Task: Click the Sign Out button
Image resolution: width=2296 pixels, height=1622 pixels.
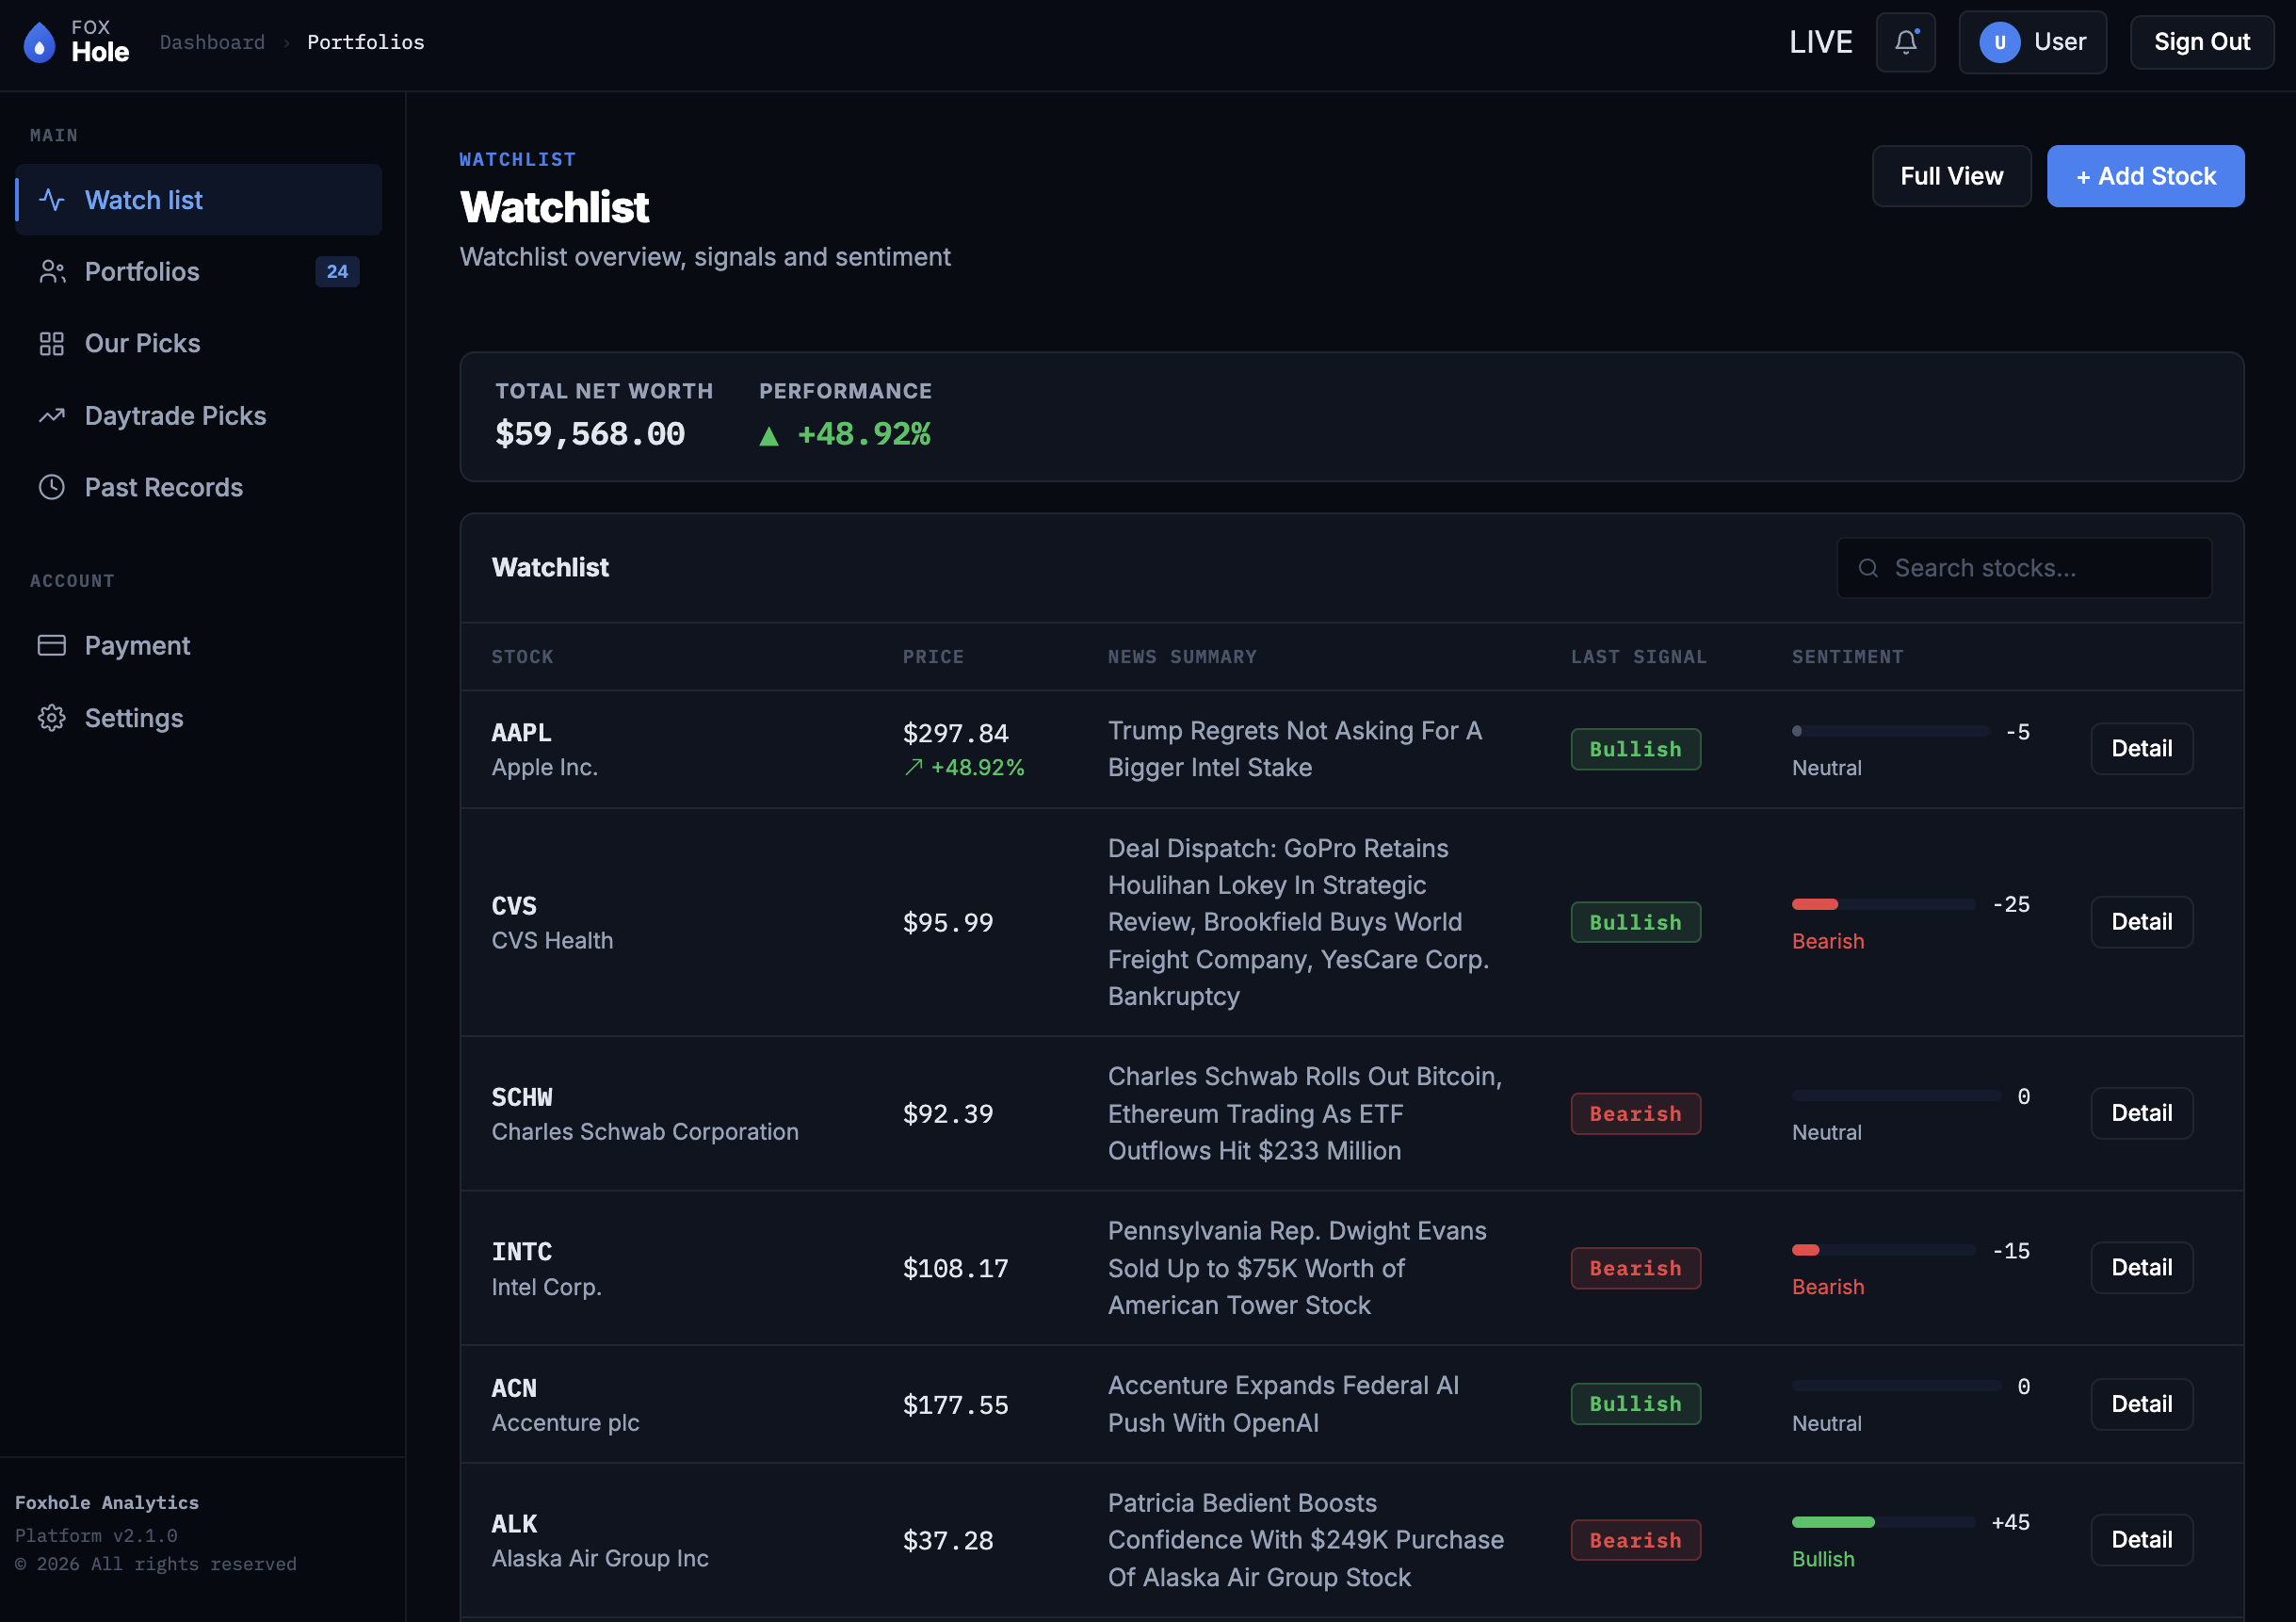Action: [2202, 42]
